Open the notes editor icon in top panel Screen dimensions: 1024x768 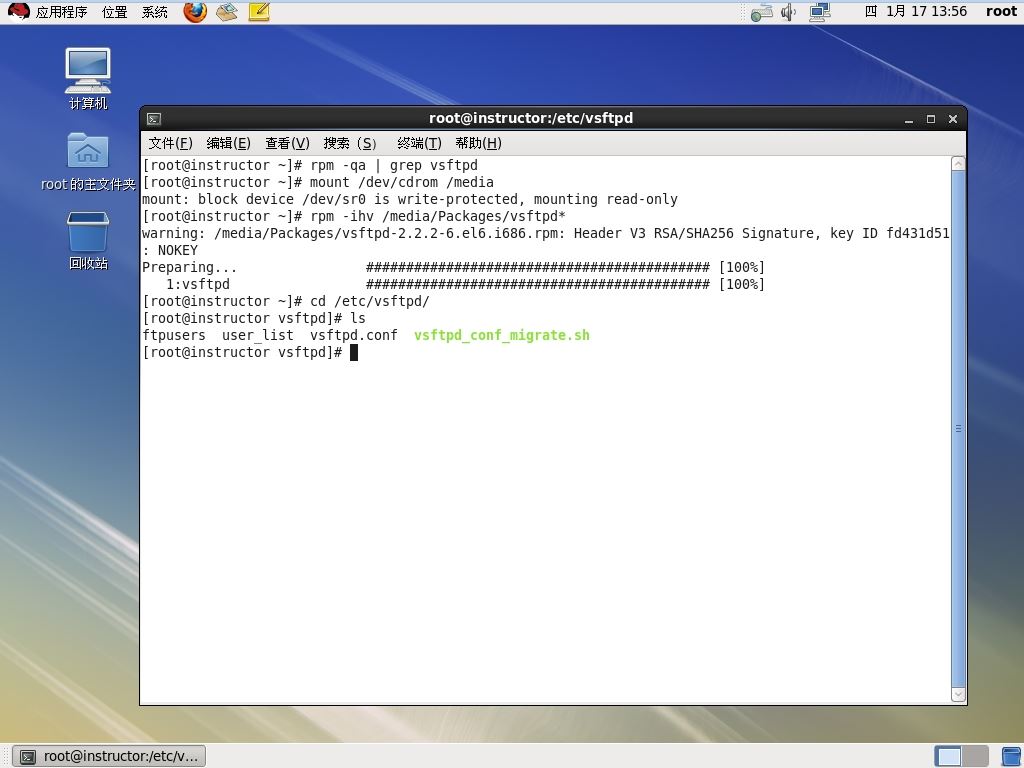259,12
